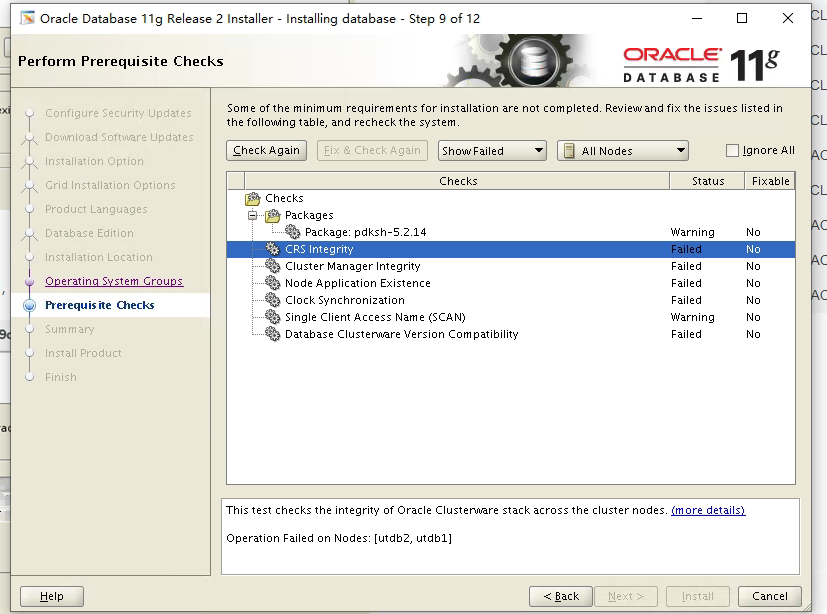Click the Operating System Groups step bullet
The width and height of the screenshot is (827, 614).
(30, 281)
